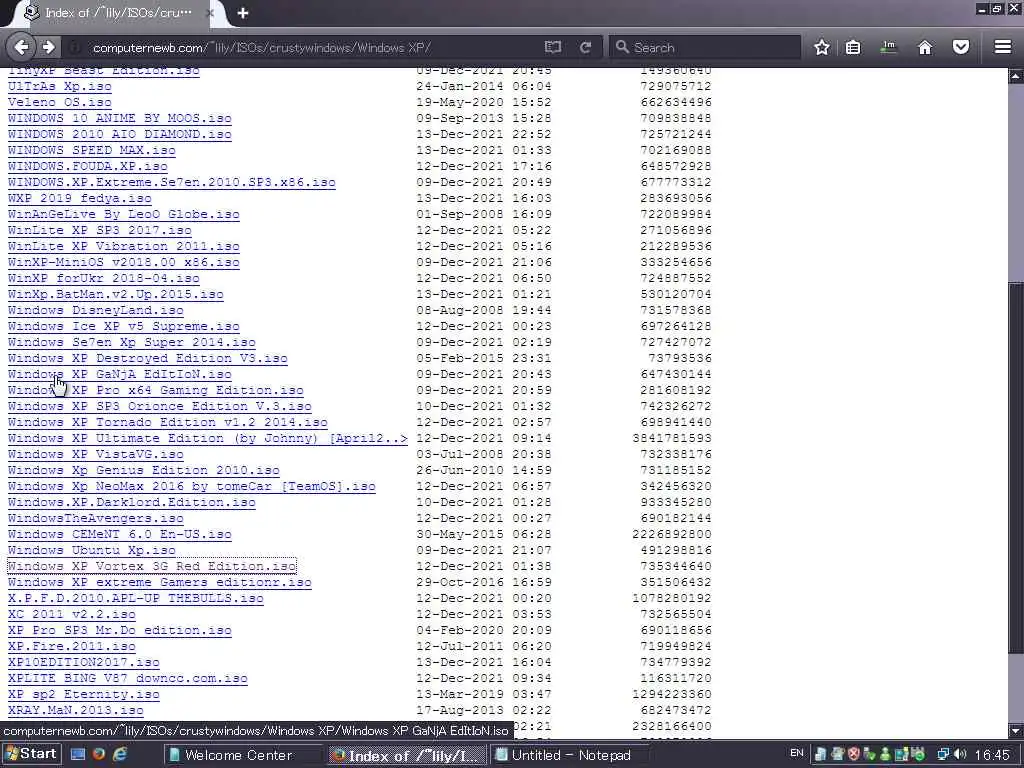Save page to Pocket
Screen dimensions: 1024x768
click(961, 47)
